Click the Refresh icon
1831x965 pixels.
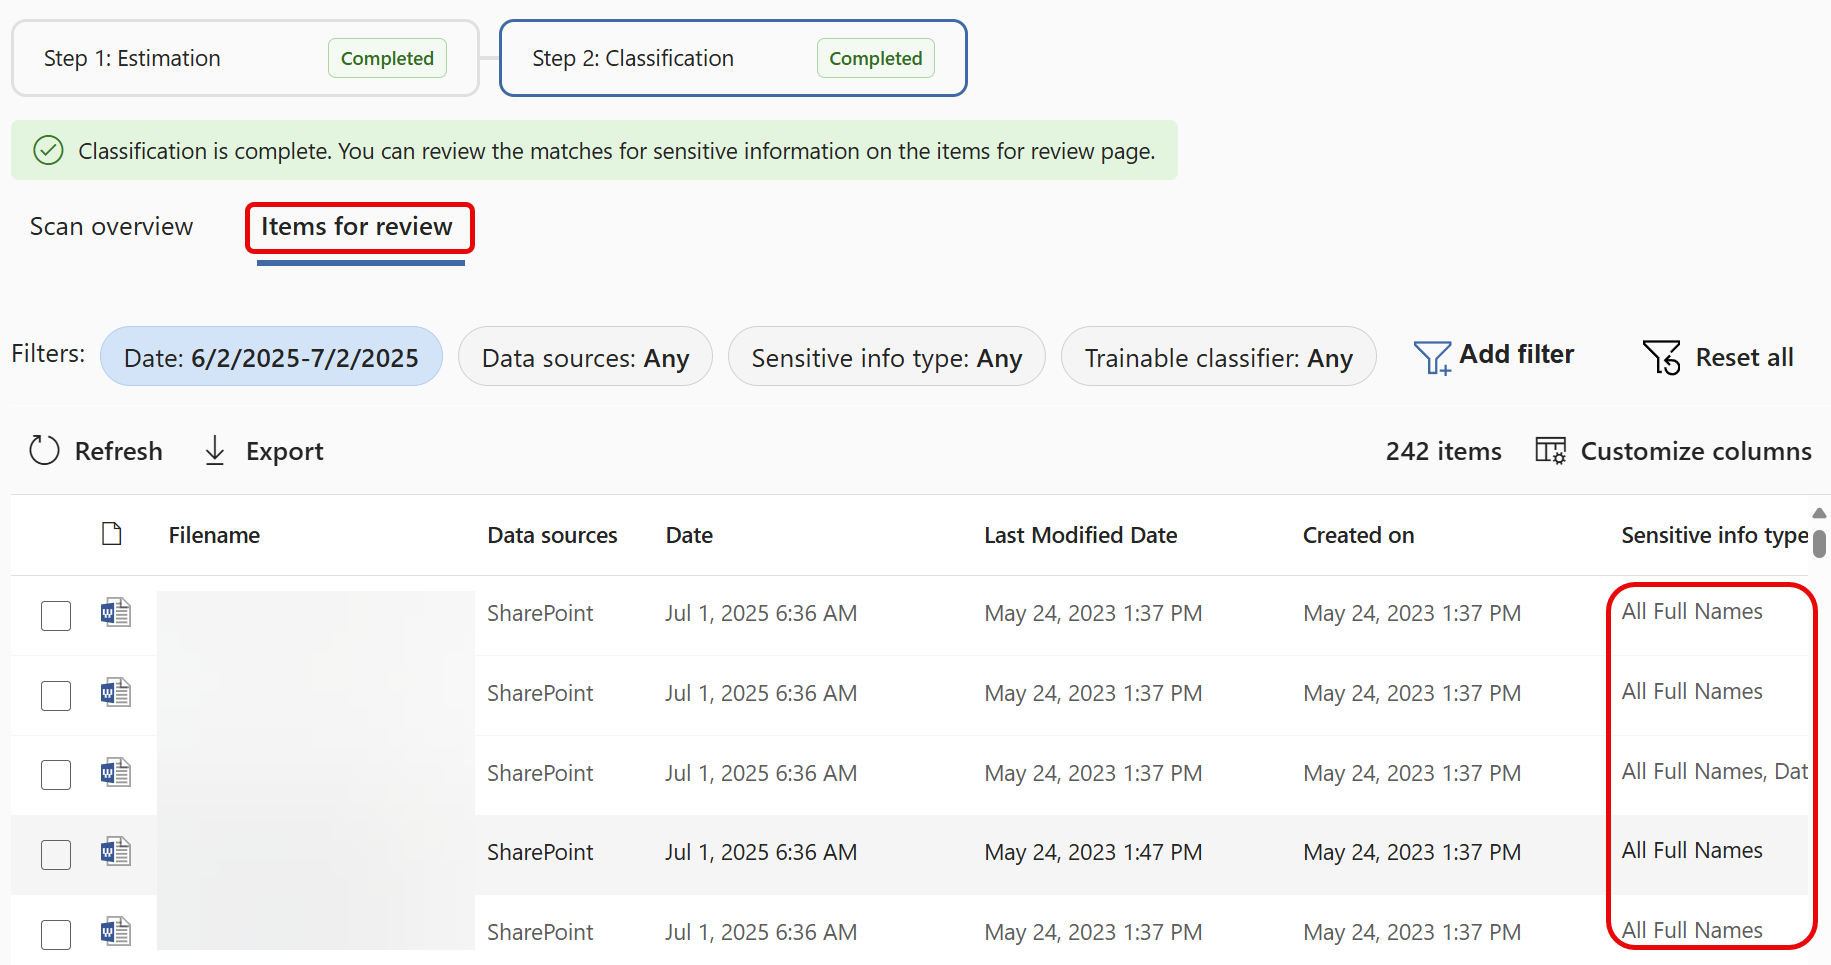tap(44, 451)
